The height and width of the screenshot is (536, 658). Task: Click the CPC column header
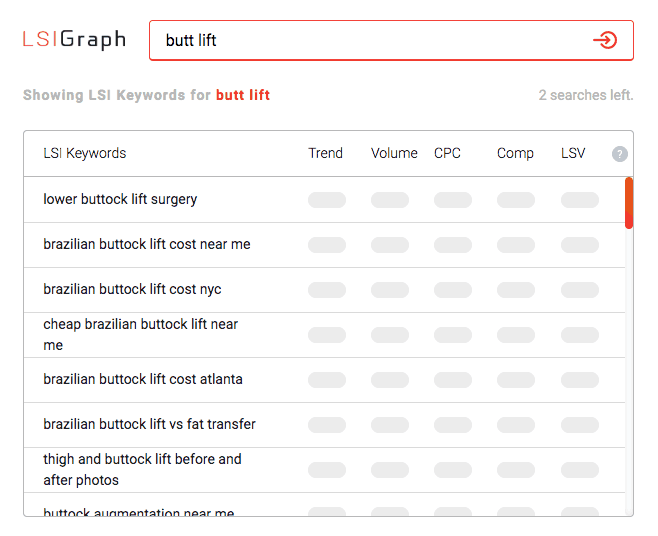[x=447, y=153]
